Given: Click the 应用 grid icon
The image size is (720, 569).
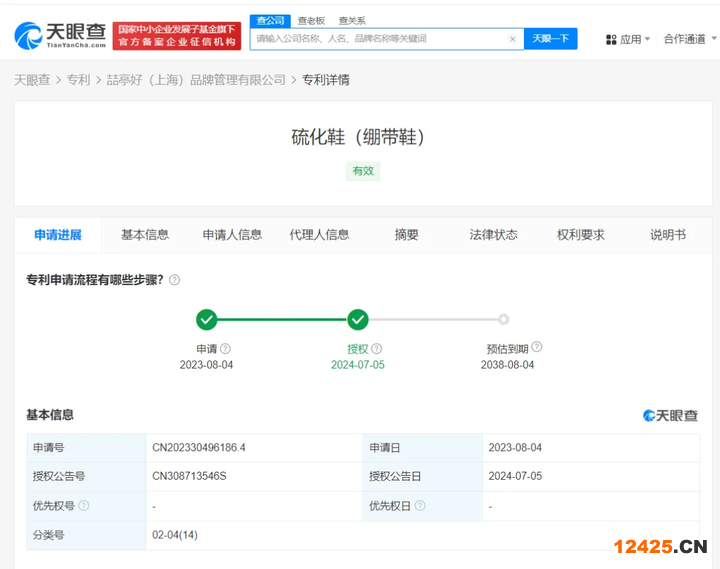Looking at the screenshot, I should [x=611, y=39].
